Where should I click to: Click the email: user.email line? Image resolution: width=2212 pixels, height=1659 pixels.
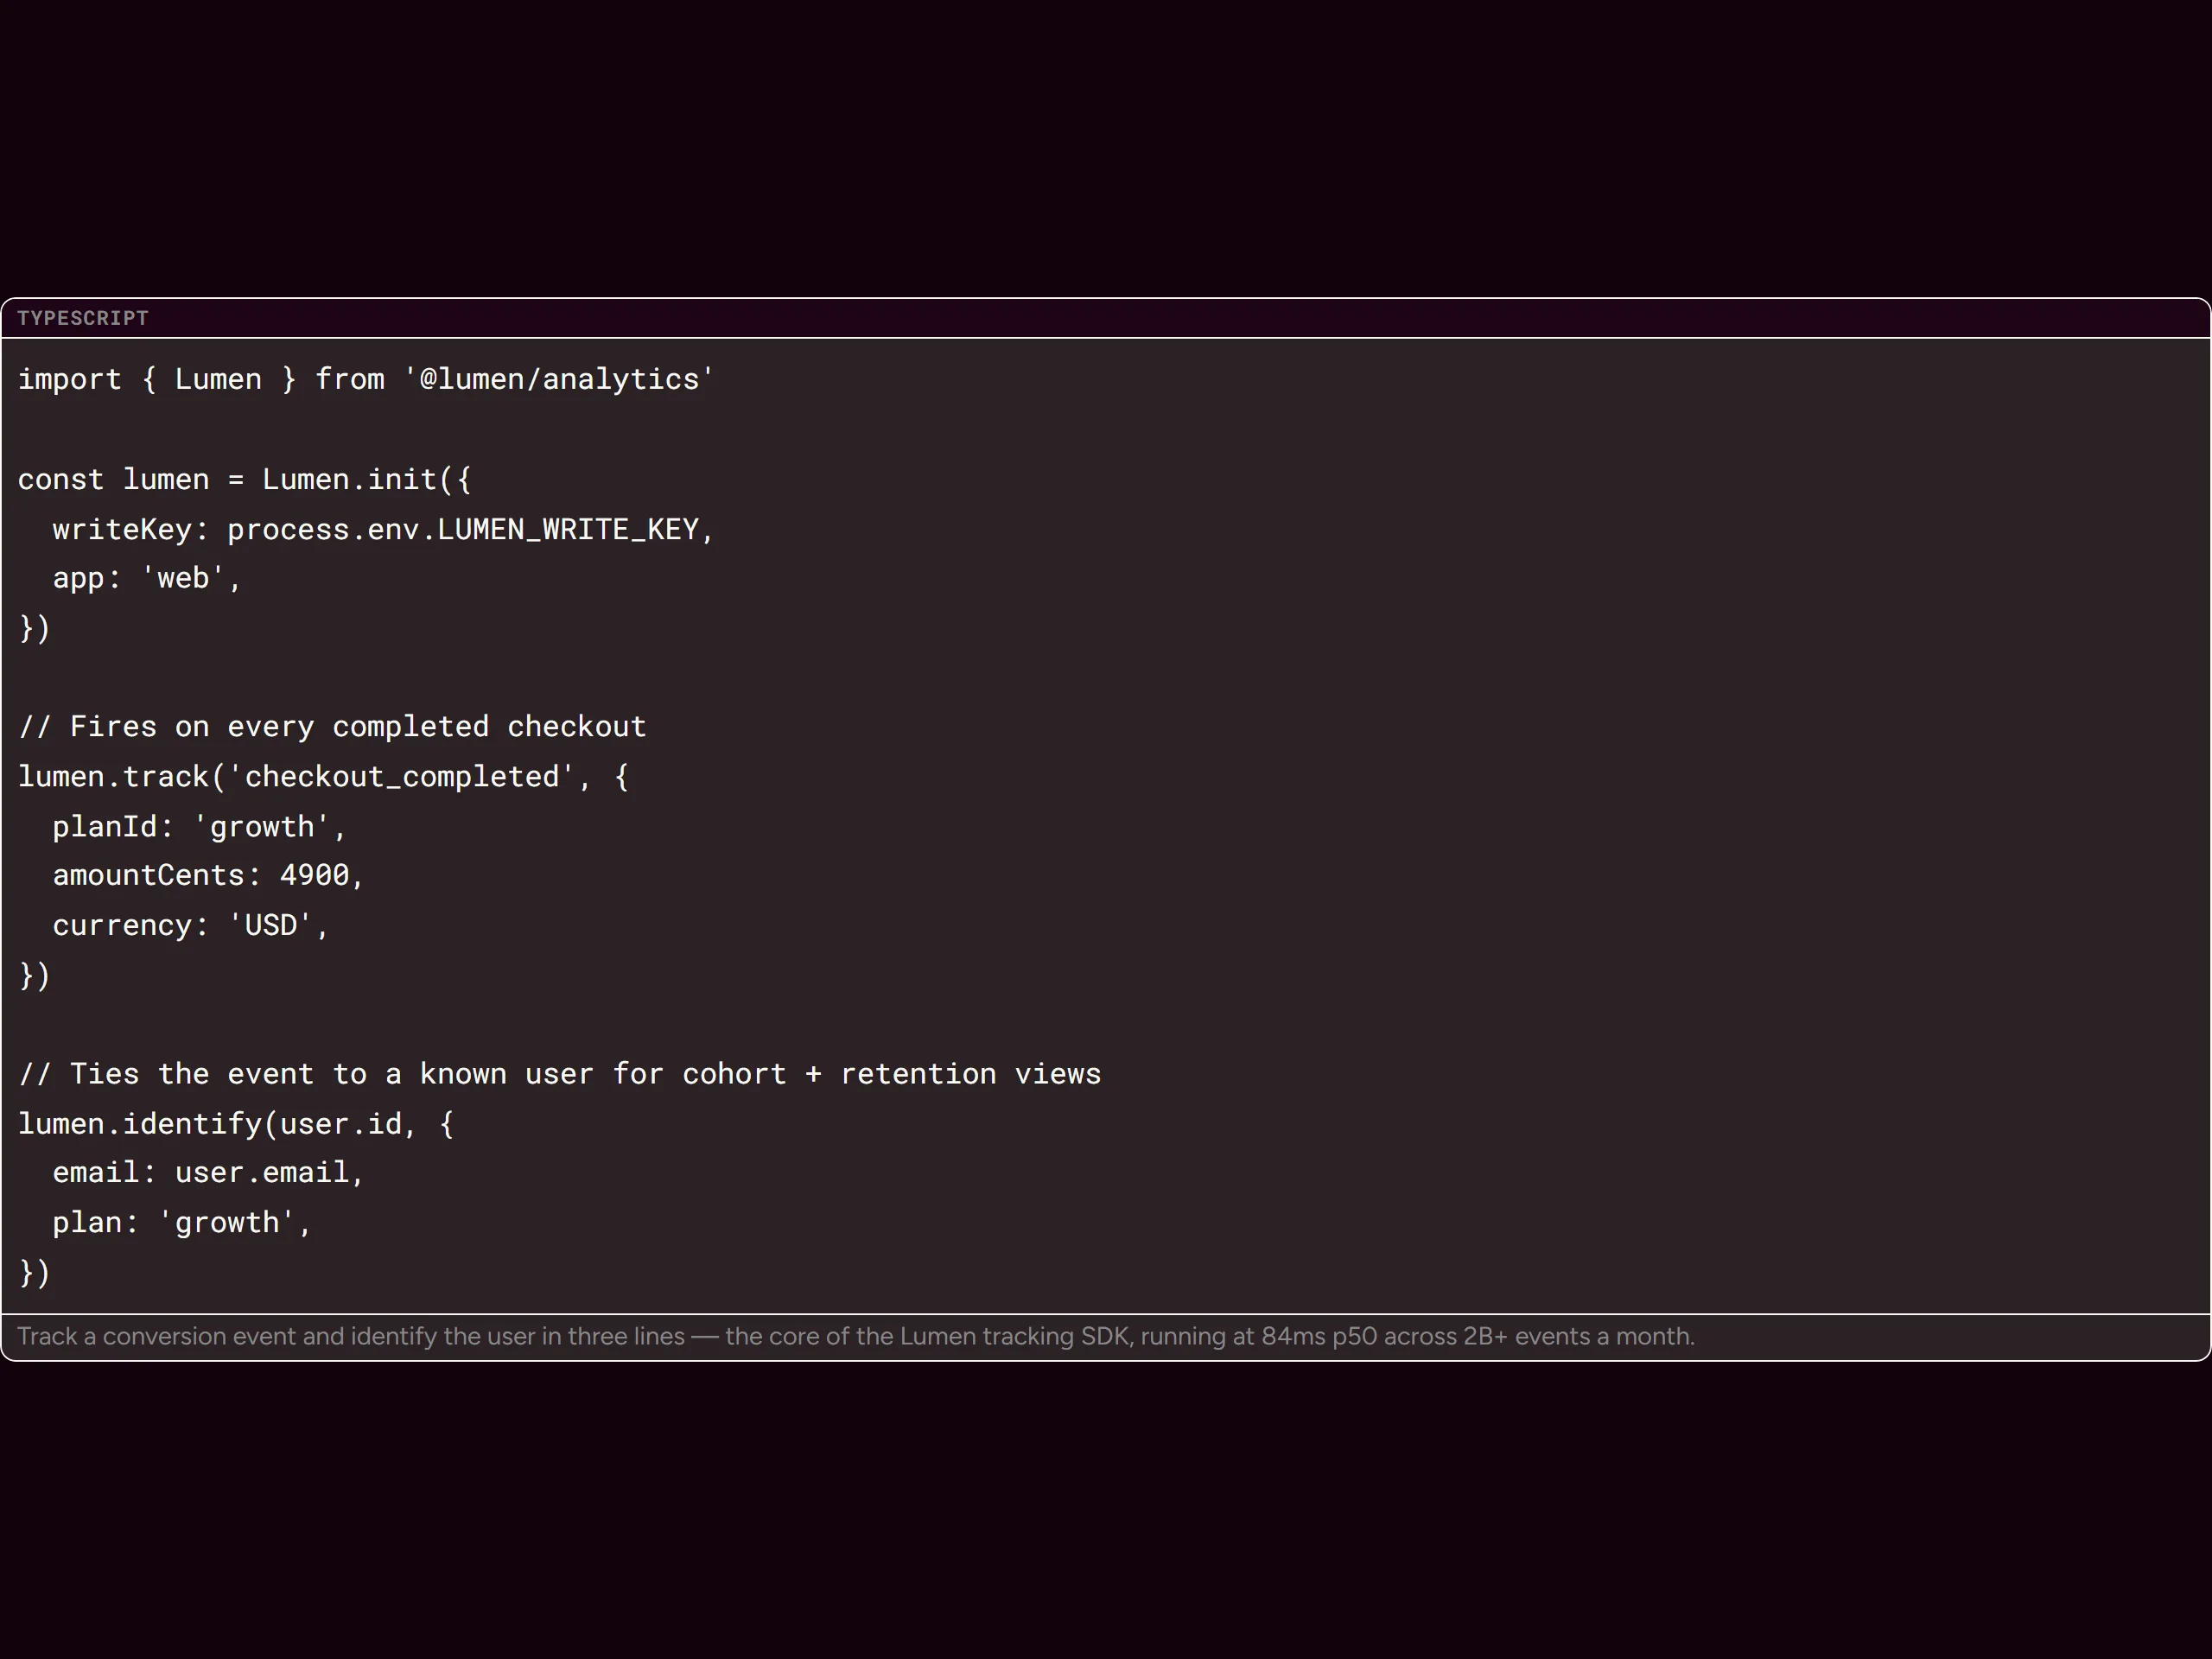point(208,1172)
